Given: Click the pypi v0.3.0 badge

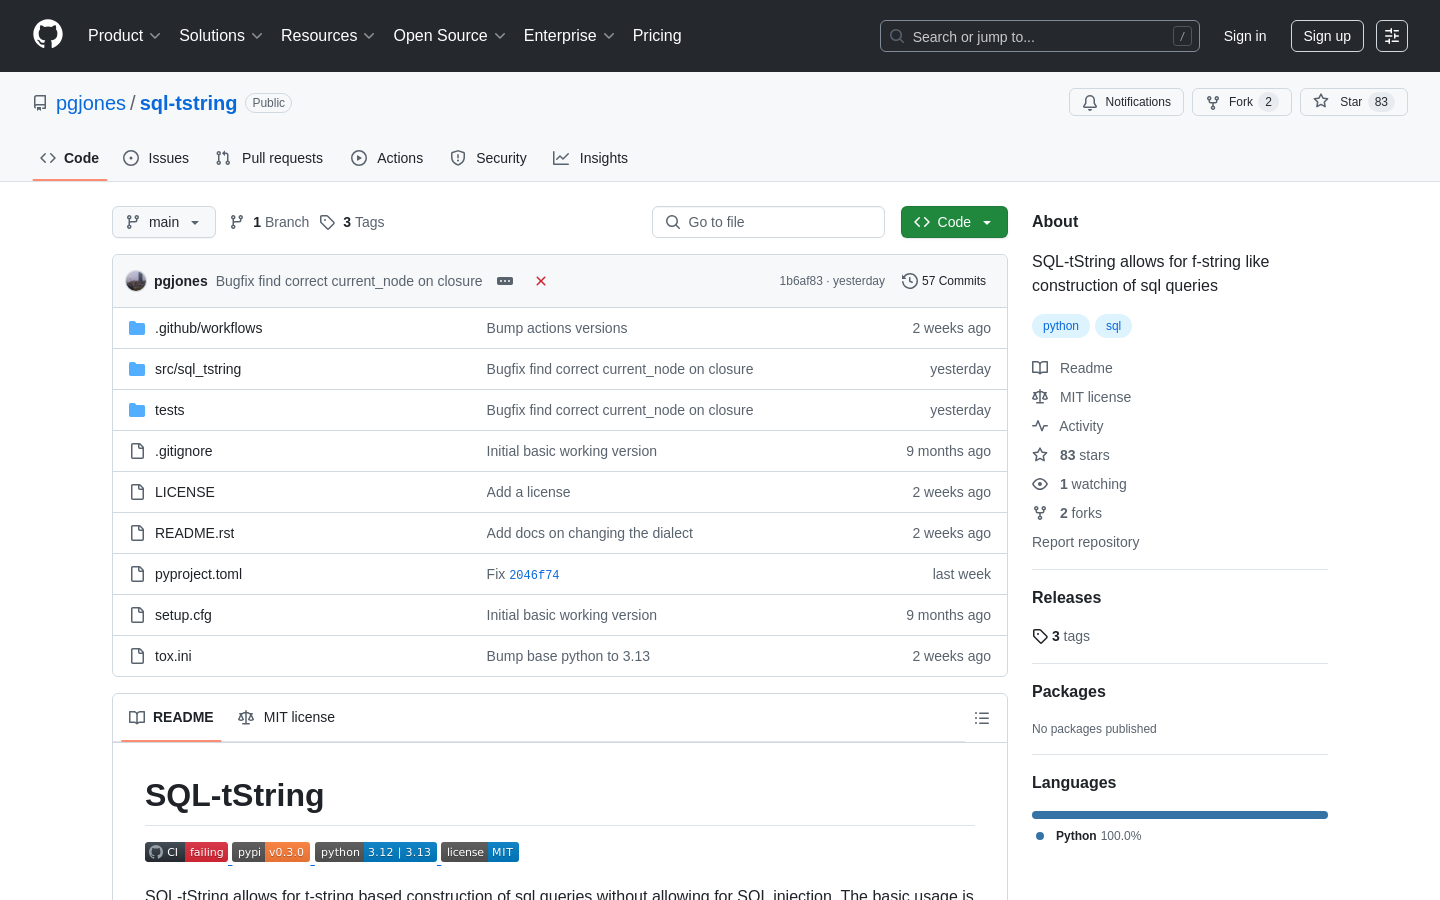Looking at the screenshot, I should click(271, 852).
